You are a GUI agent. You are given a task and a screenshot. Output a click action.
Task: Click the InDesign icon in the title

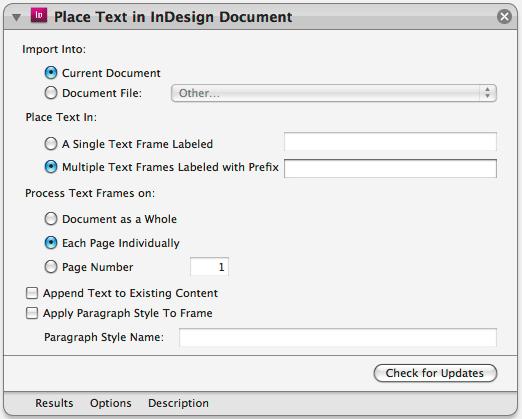pos(39,15)
